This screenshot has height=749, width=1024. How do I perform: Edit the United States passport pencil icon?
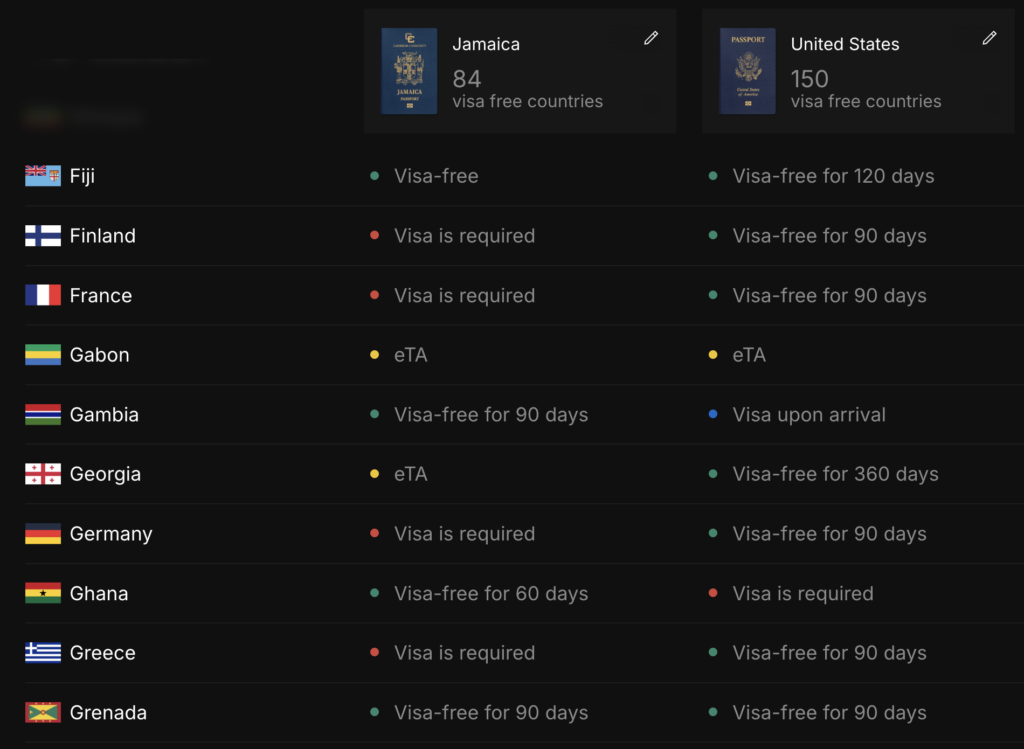click(x=989, y=38)
